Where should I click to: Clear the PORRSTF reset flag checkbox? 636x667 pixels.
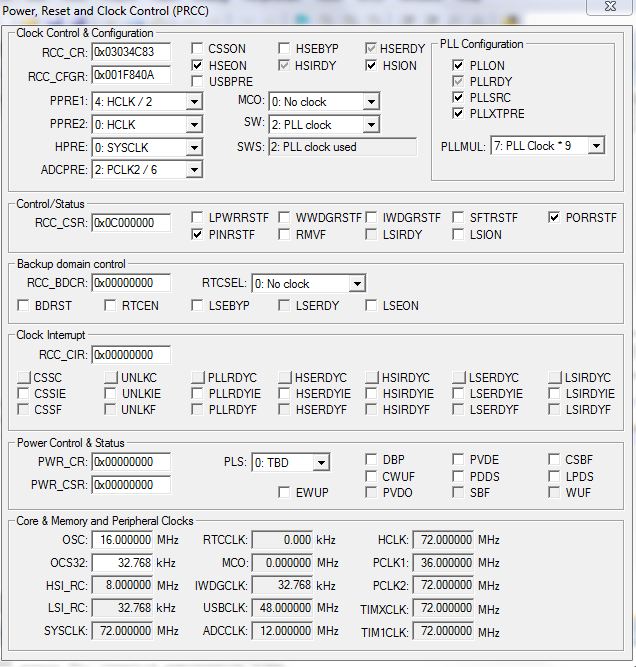pyautogui.click(x=554, y=217)
